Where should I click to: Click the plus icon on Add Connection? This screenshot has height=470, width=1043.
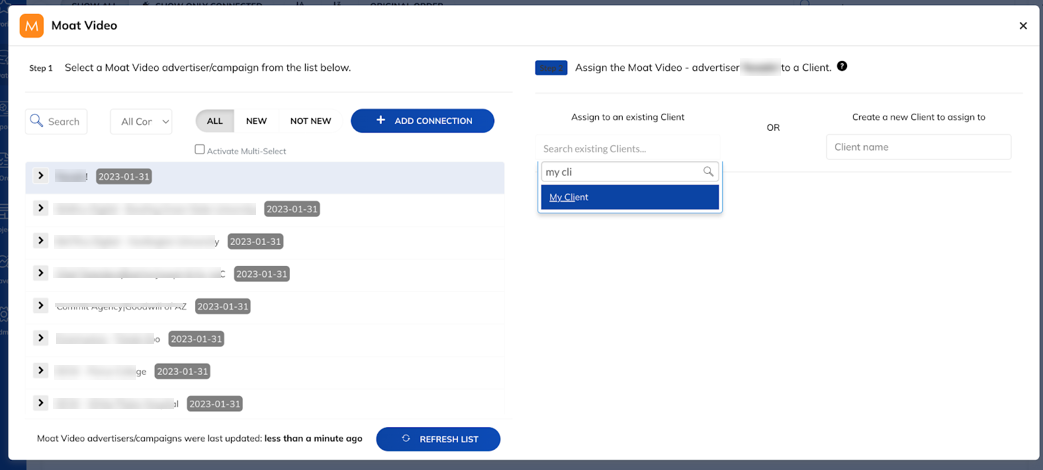click(380, 120)
